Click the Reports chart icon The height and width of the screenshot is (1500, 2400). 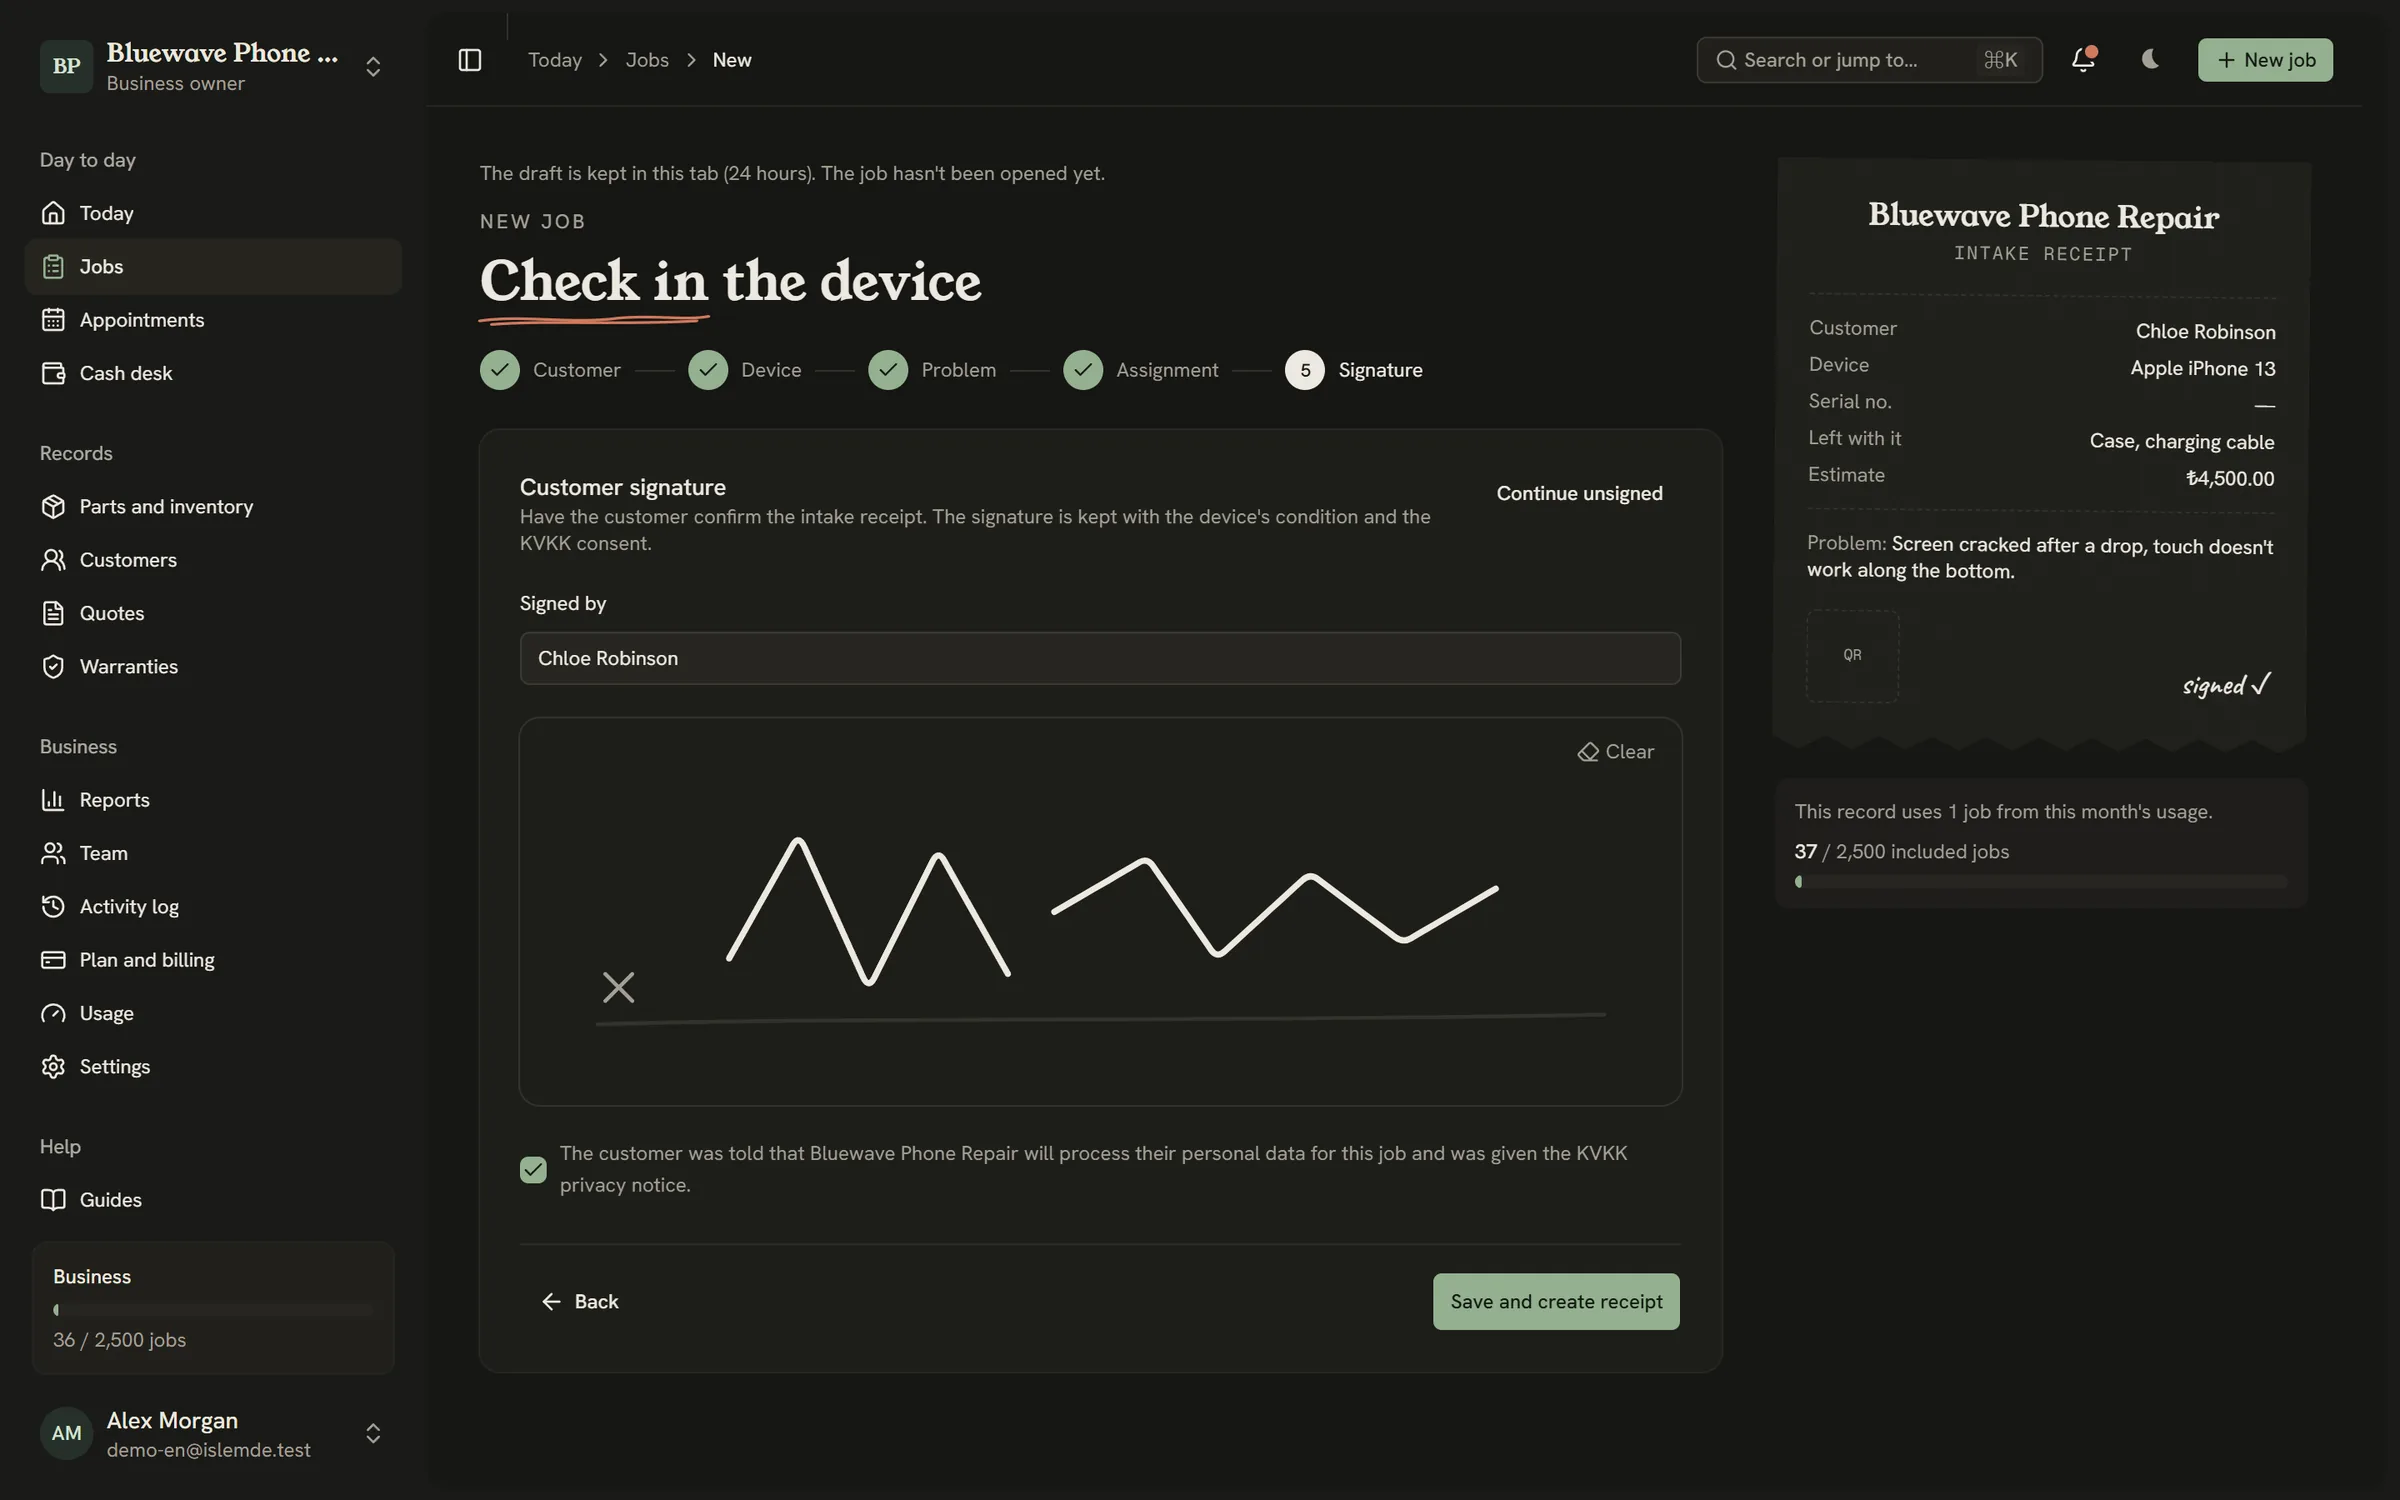tap(53, 800)
